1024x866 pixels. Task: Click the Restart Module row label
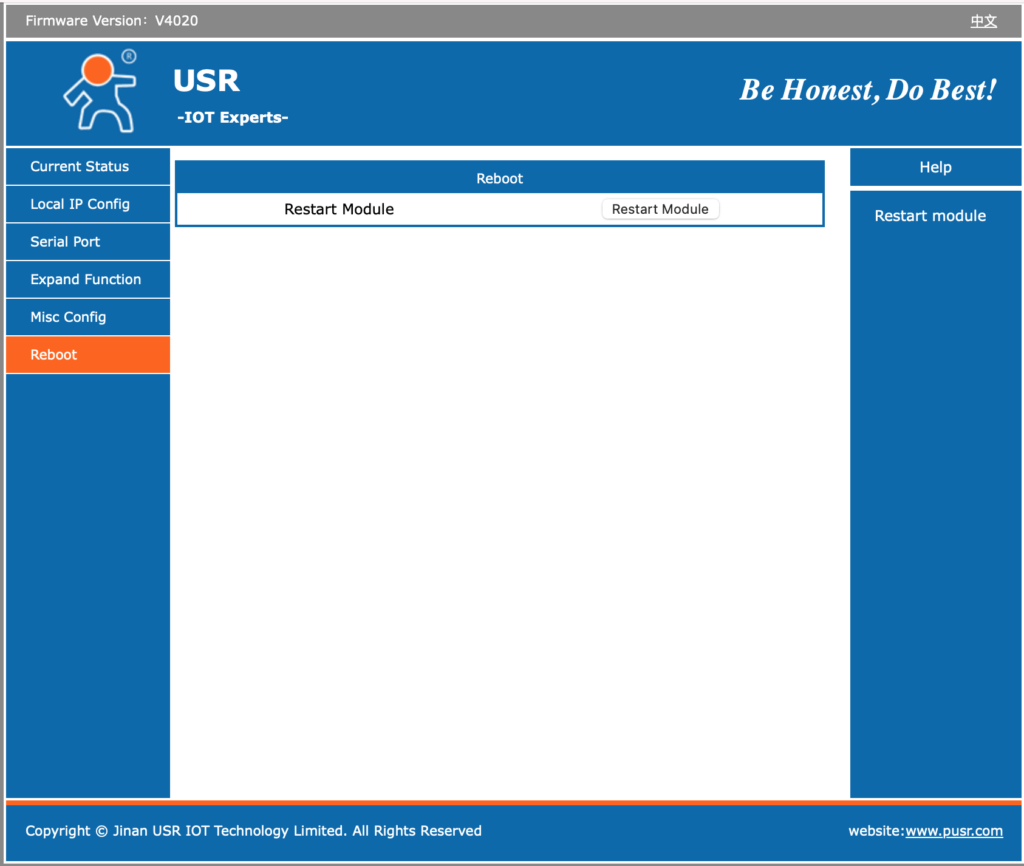pyautogui.click(x=339, y=209)
